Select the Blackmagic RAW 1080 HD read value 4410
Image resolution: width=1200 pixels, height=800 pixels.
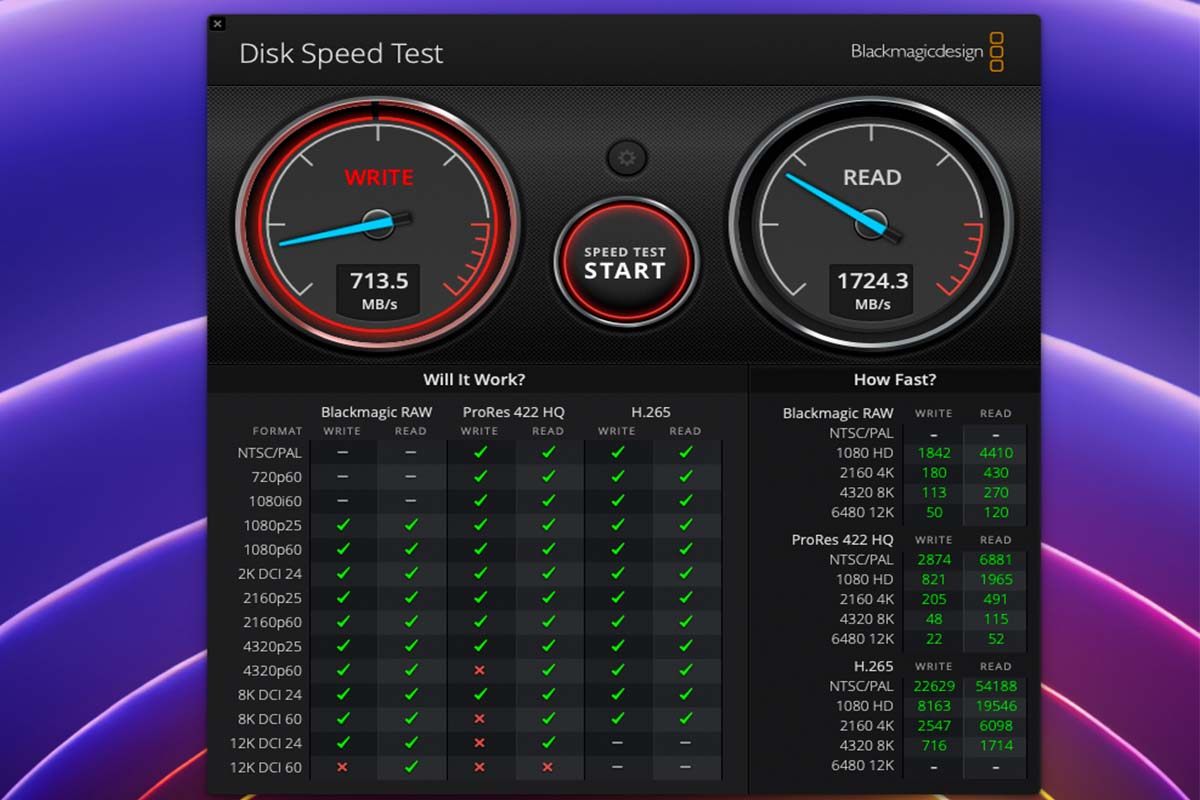[995, 453]
